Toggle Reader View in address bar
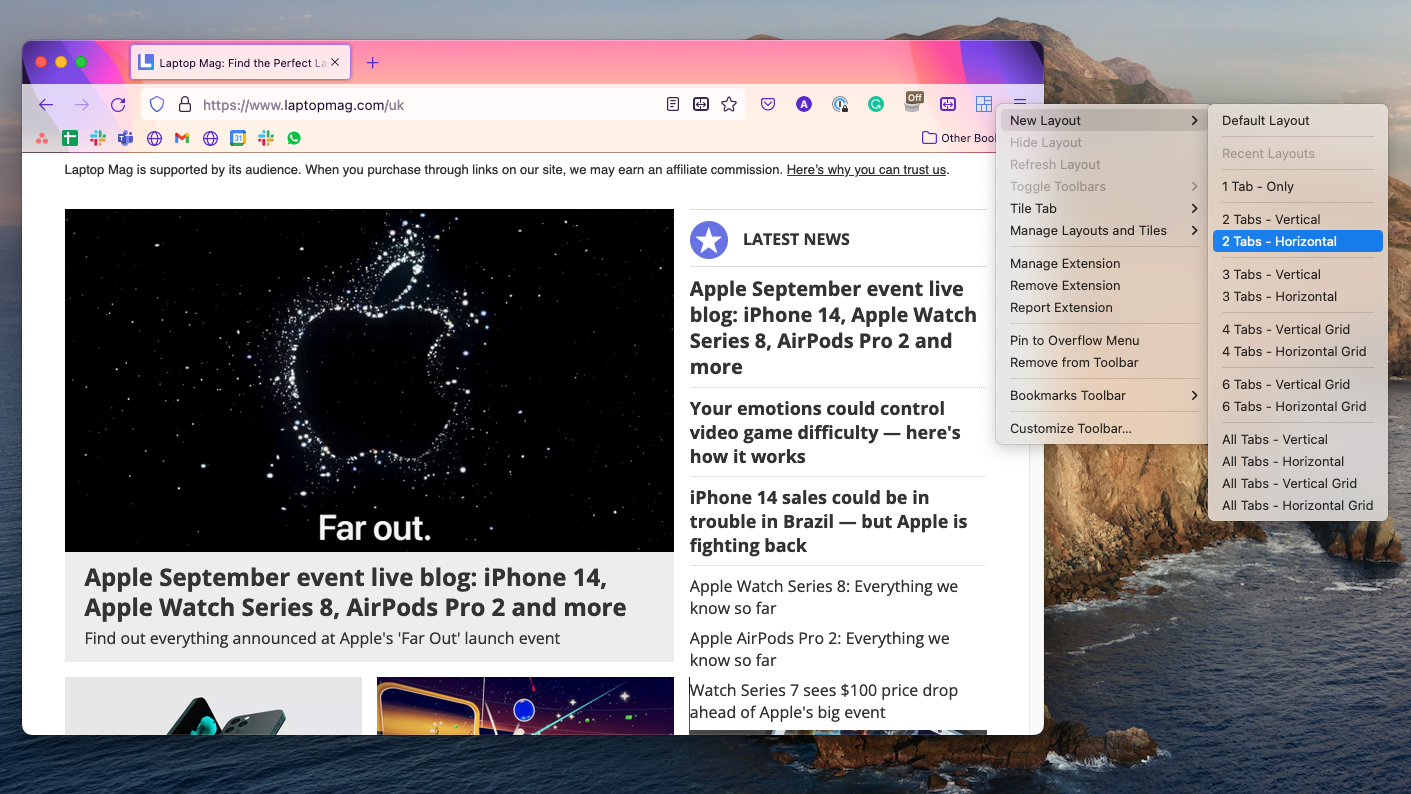 (x=673, y=104)
